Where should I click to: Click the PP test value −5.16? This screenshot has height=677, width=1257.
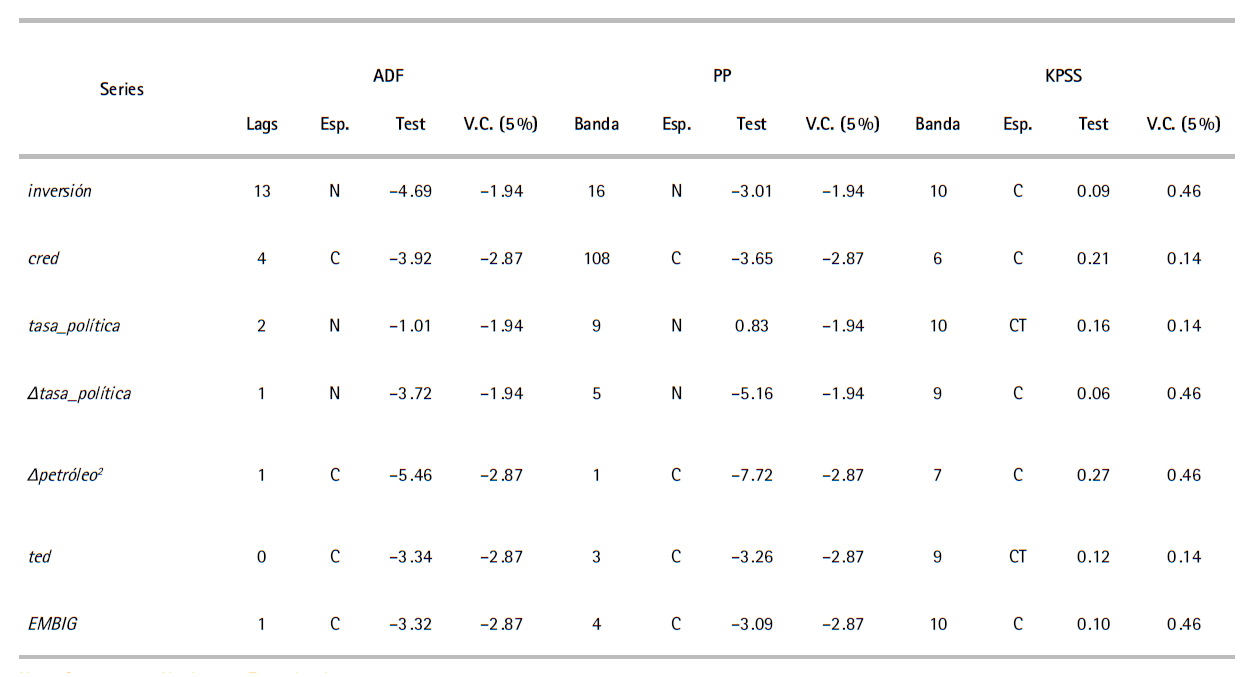(x=752, y=393)
